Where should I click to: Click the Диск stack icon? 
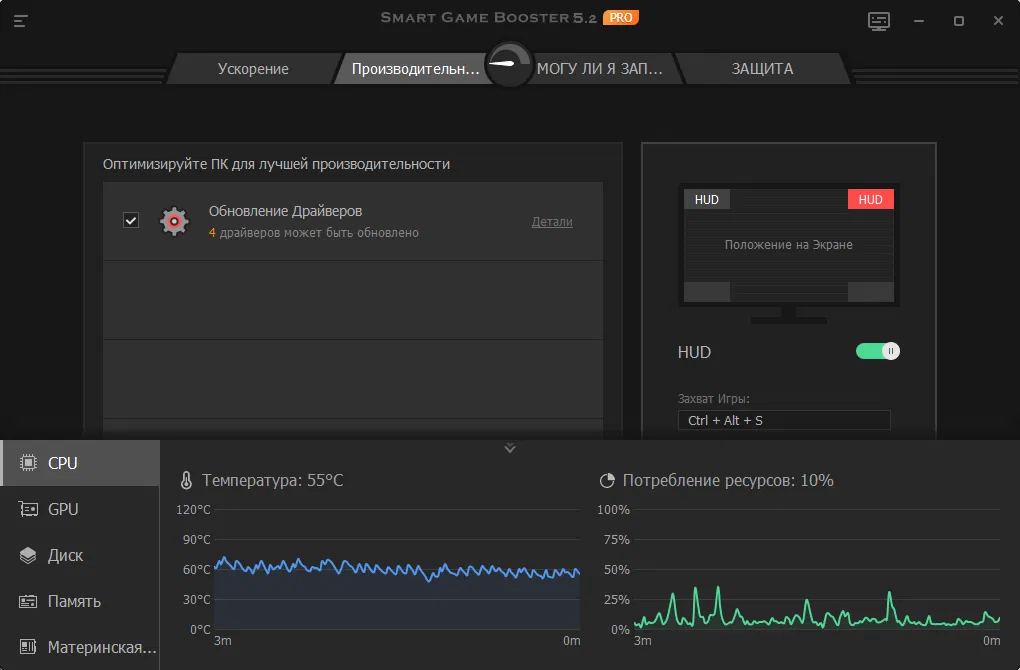(28, 555)
